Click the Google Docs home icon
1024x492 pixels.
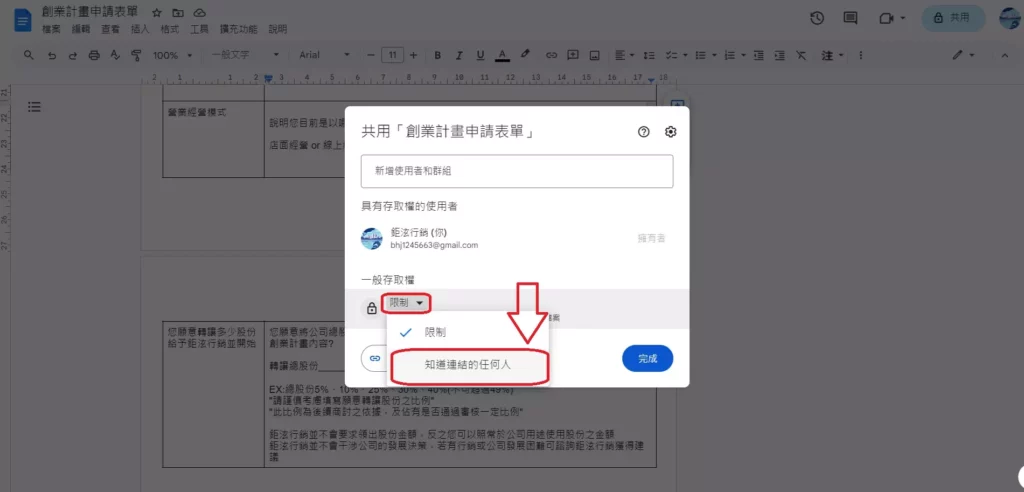[23, 20]
